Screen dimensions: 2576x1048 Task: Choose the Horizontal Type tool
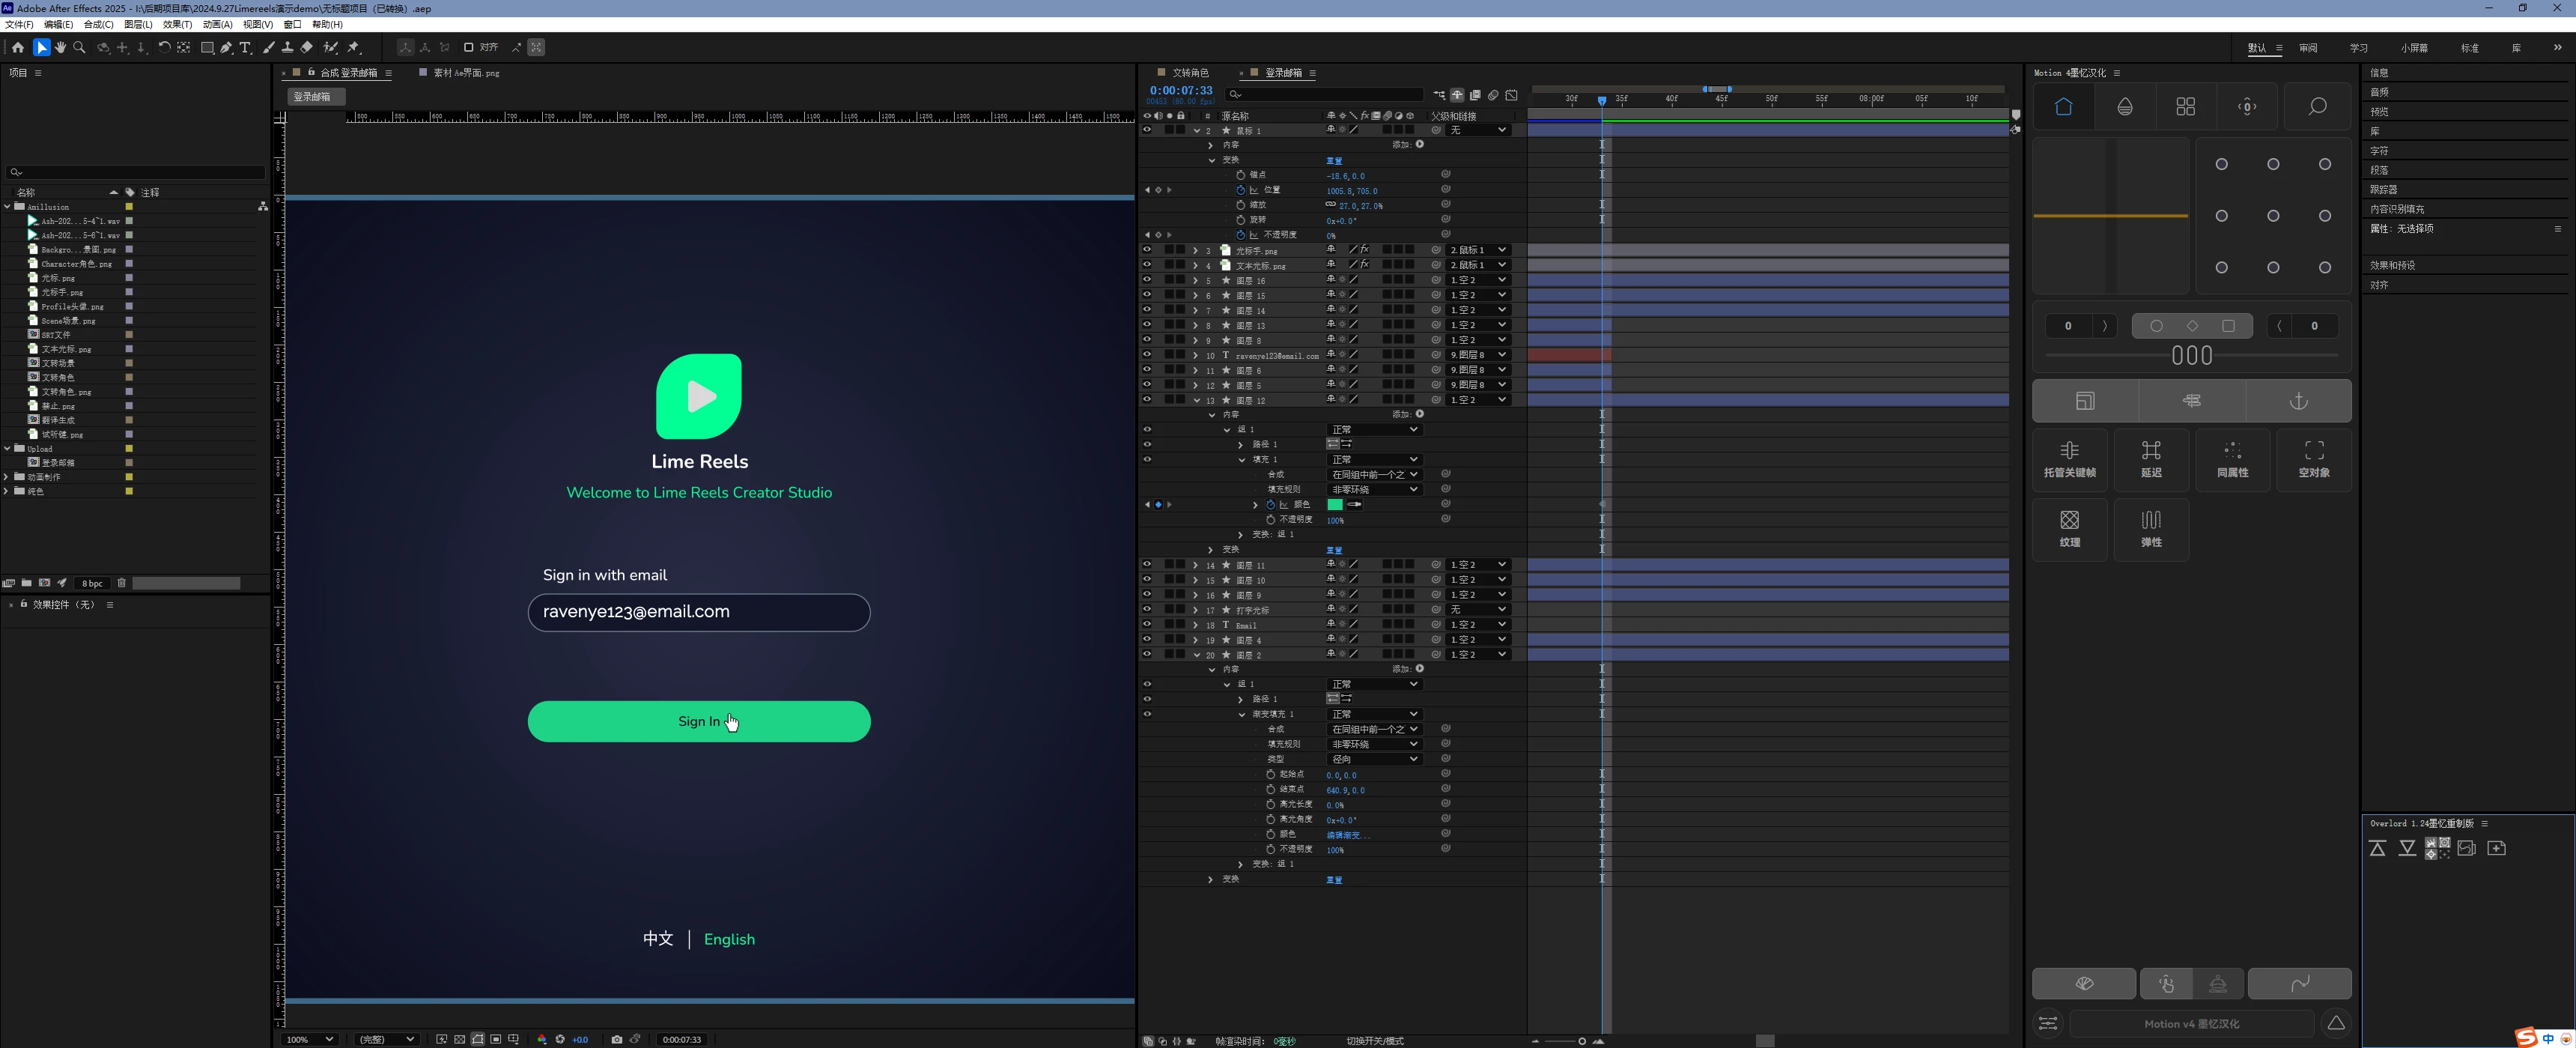pos(246,47)
